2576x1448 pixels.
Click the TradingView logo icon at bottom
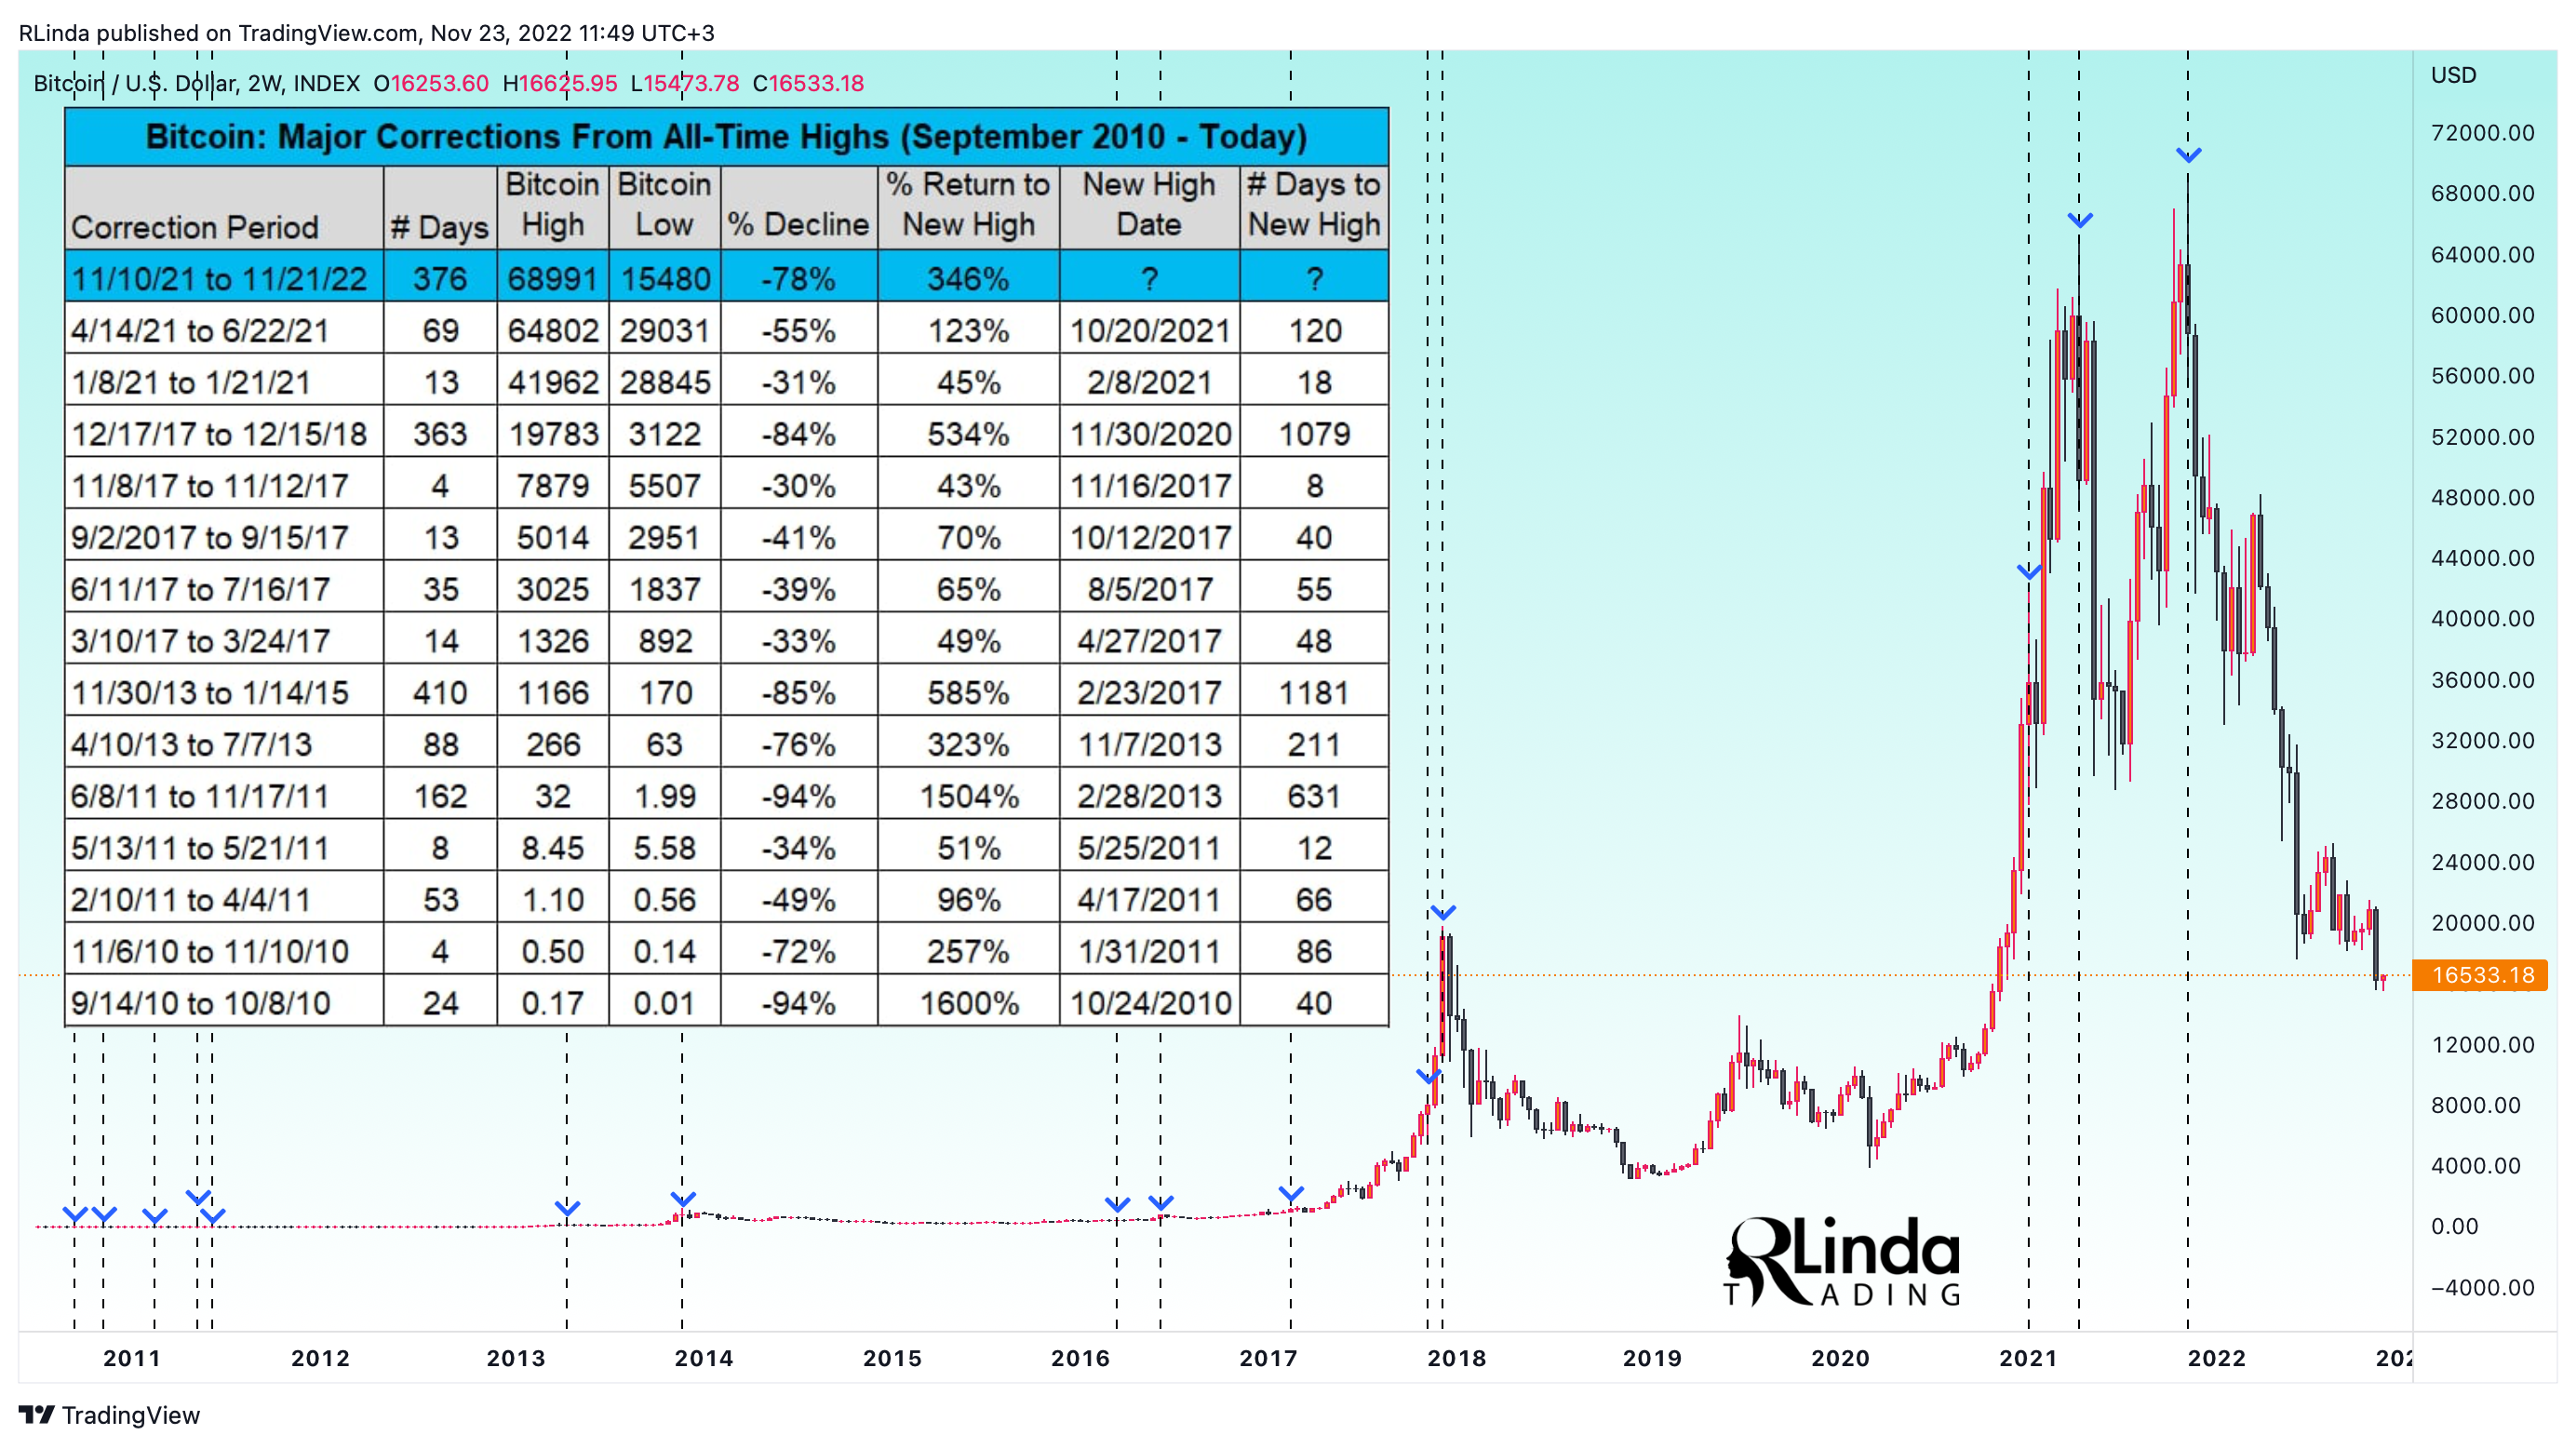[x=36, y=1415]
